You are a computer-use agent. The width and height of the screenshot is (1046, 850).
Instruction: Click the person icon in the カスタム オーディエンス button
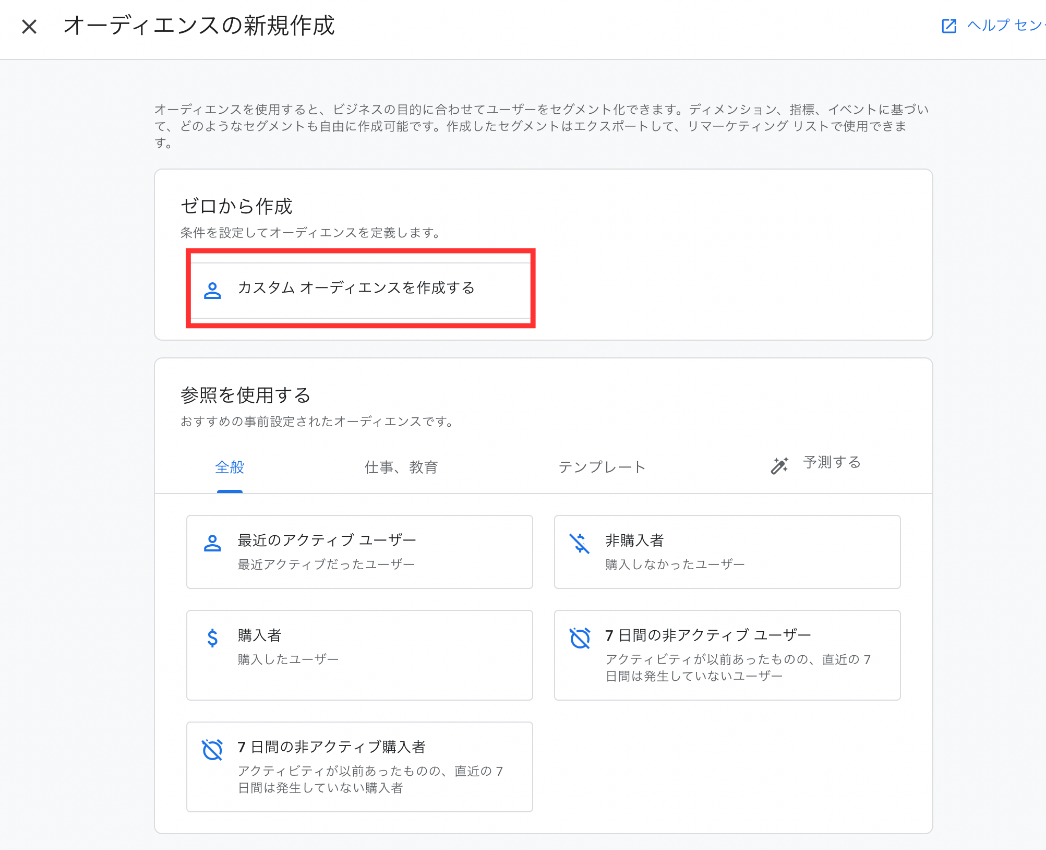(212, 290)
